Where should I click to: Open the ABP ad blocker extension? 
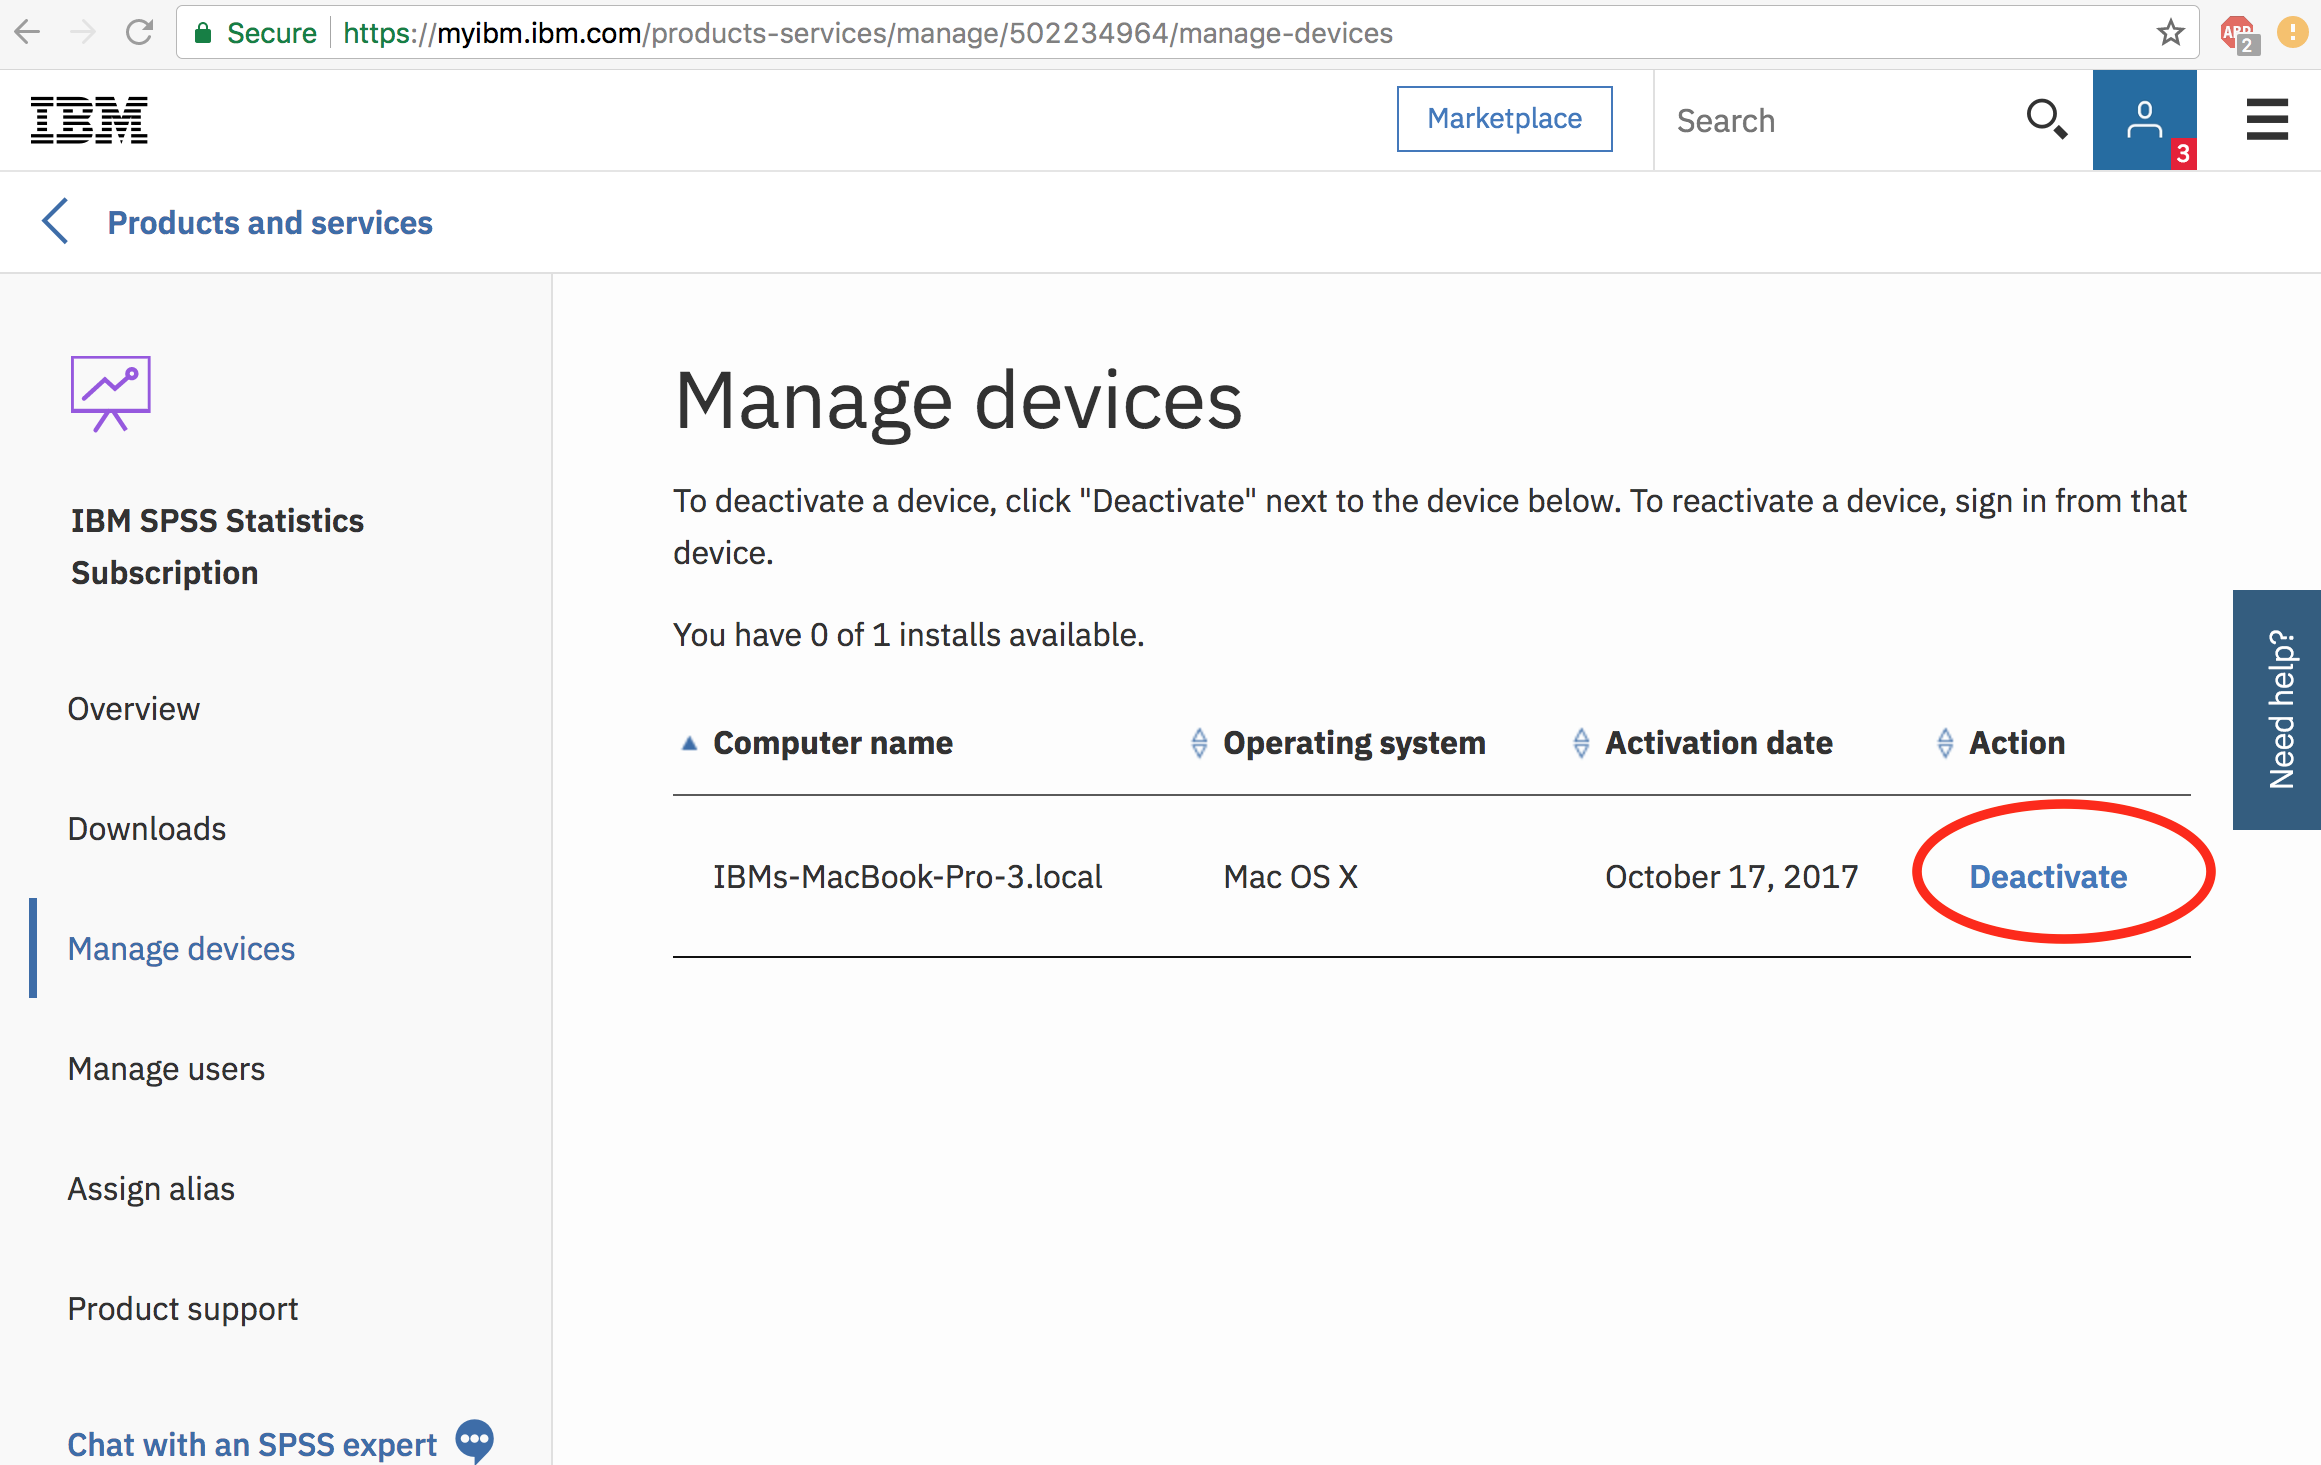pyautogui.click(x=2239, y=35)
